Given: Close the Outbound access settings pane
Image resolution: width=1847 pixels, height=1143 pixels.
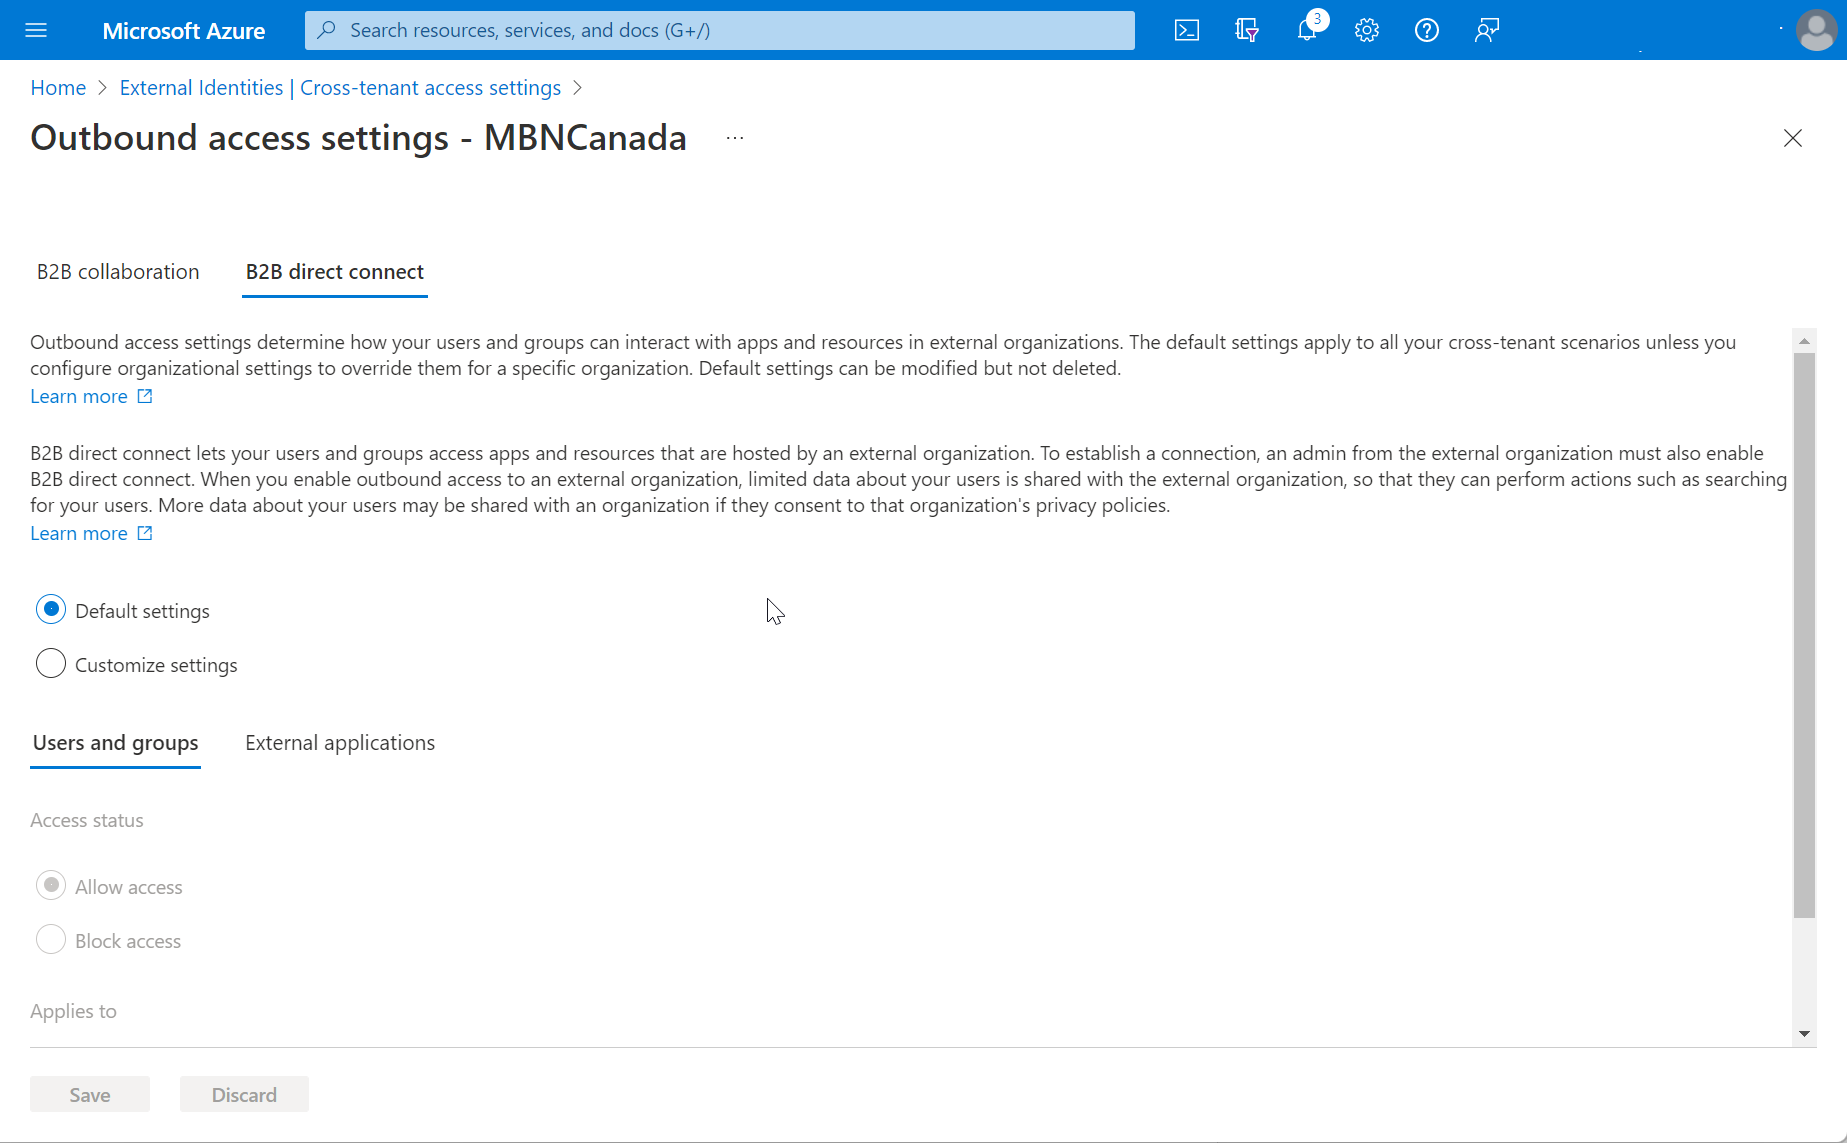Looking at the screenshot, I should 1793,138.
